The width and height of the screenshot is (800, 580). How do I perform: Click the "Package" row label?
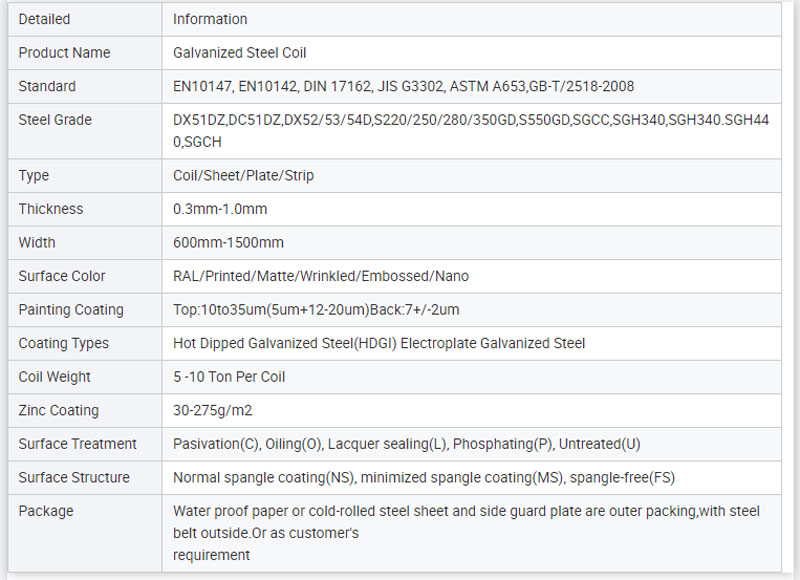tap(46, 511)
